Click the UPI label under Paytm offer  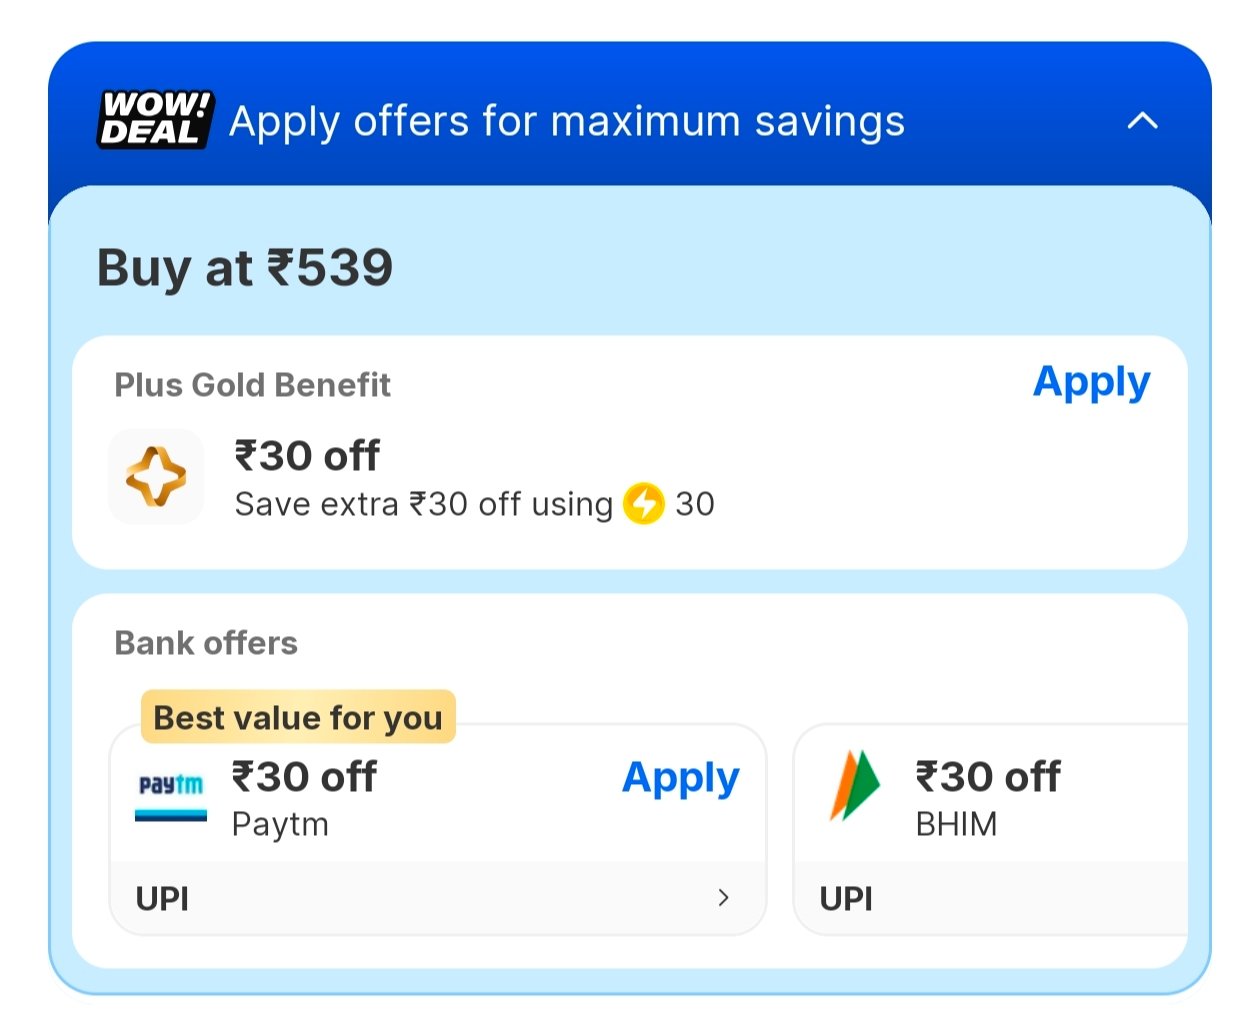point(162,898)
